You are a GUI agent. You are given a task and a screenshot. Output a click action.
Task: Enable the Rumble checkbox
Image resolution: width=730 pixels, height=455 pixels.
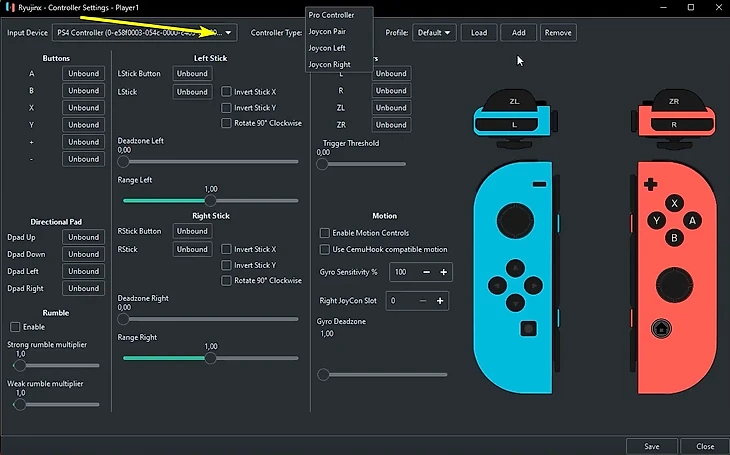pos(15,327)
